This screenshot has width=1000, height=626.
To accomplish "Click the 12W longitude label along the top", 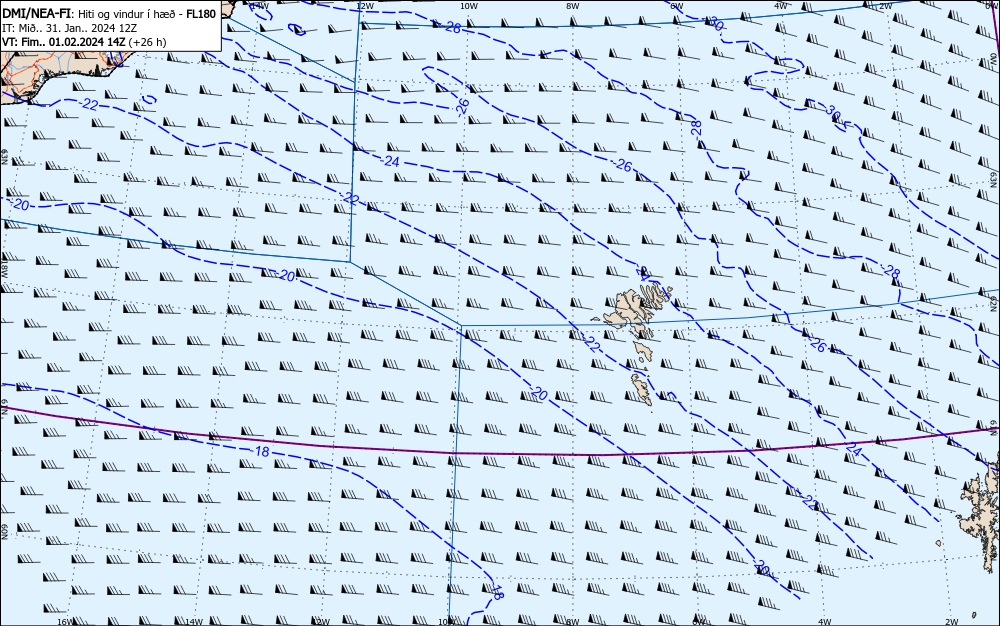I will point(365,6).
